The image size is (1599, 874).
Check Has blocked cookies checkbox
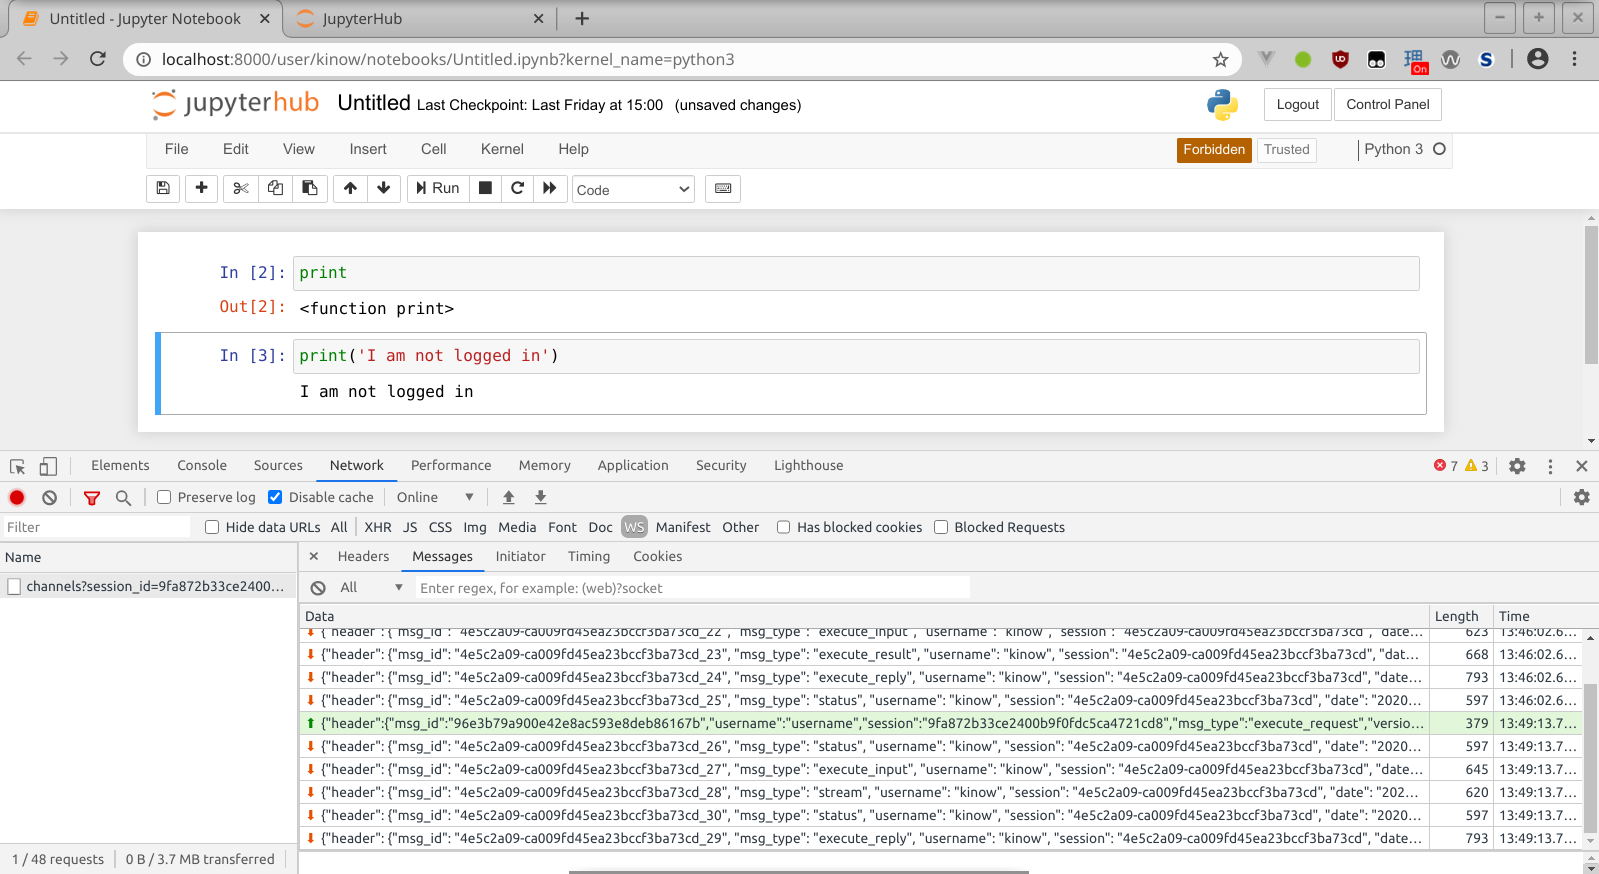coord(783,527)
